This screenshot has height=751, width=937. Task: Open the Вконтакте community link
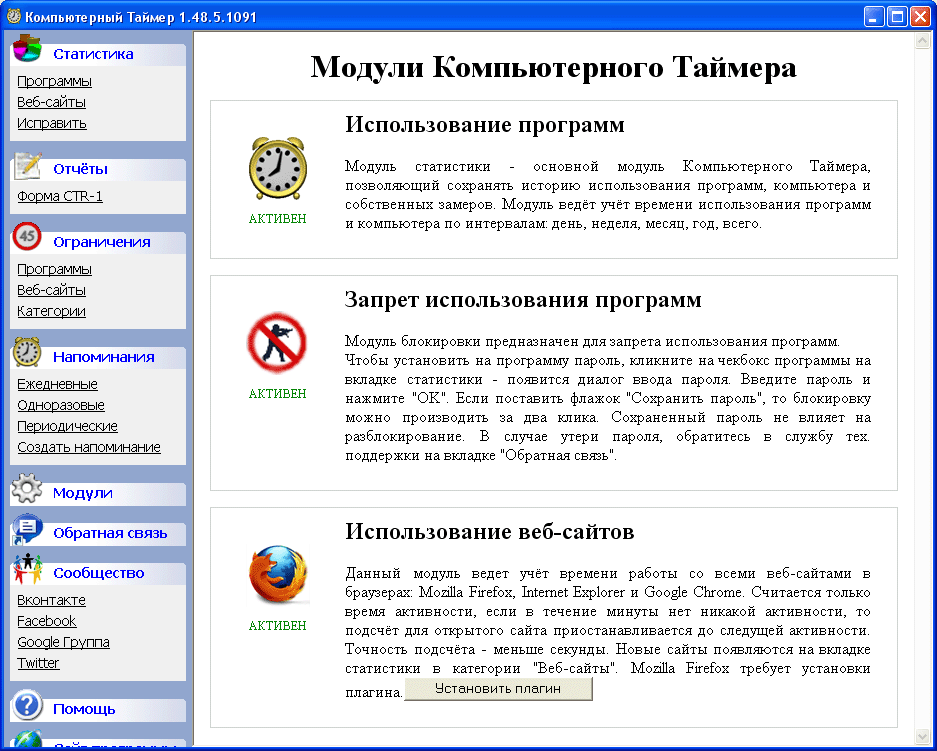click(51, 600)
